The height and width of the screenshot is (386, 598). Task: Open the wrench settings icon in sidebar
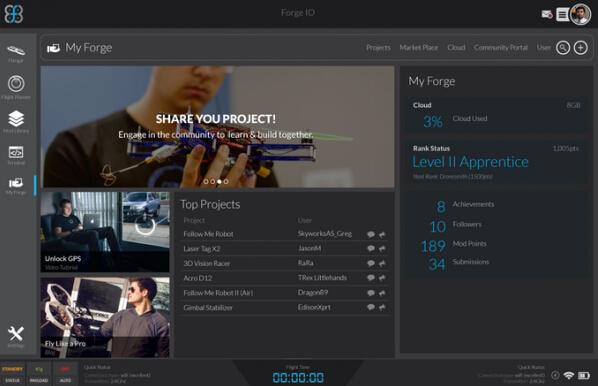point(16,336)
